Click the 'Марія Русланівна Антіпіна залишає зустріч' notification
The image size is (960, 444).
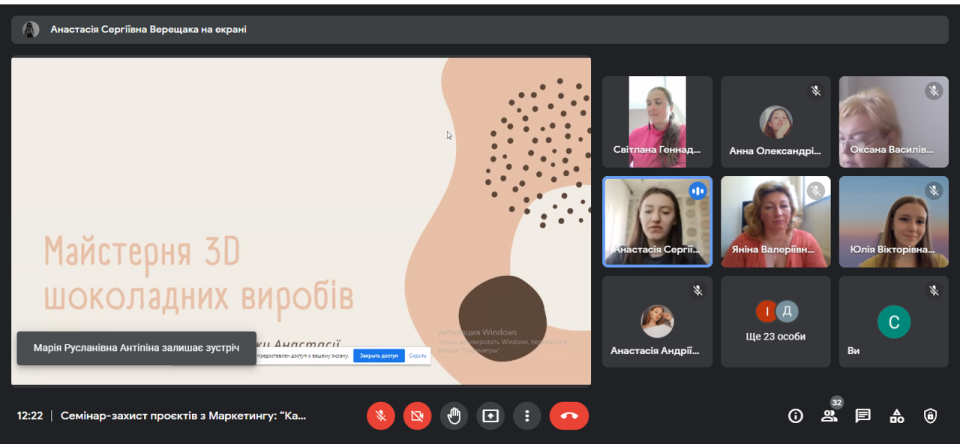coord(137,348)
